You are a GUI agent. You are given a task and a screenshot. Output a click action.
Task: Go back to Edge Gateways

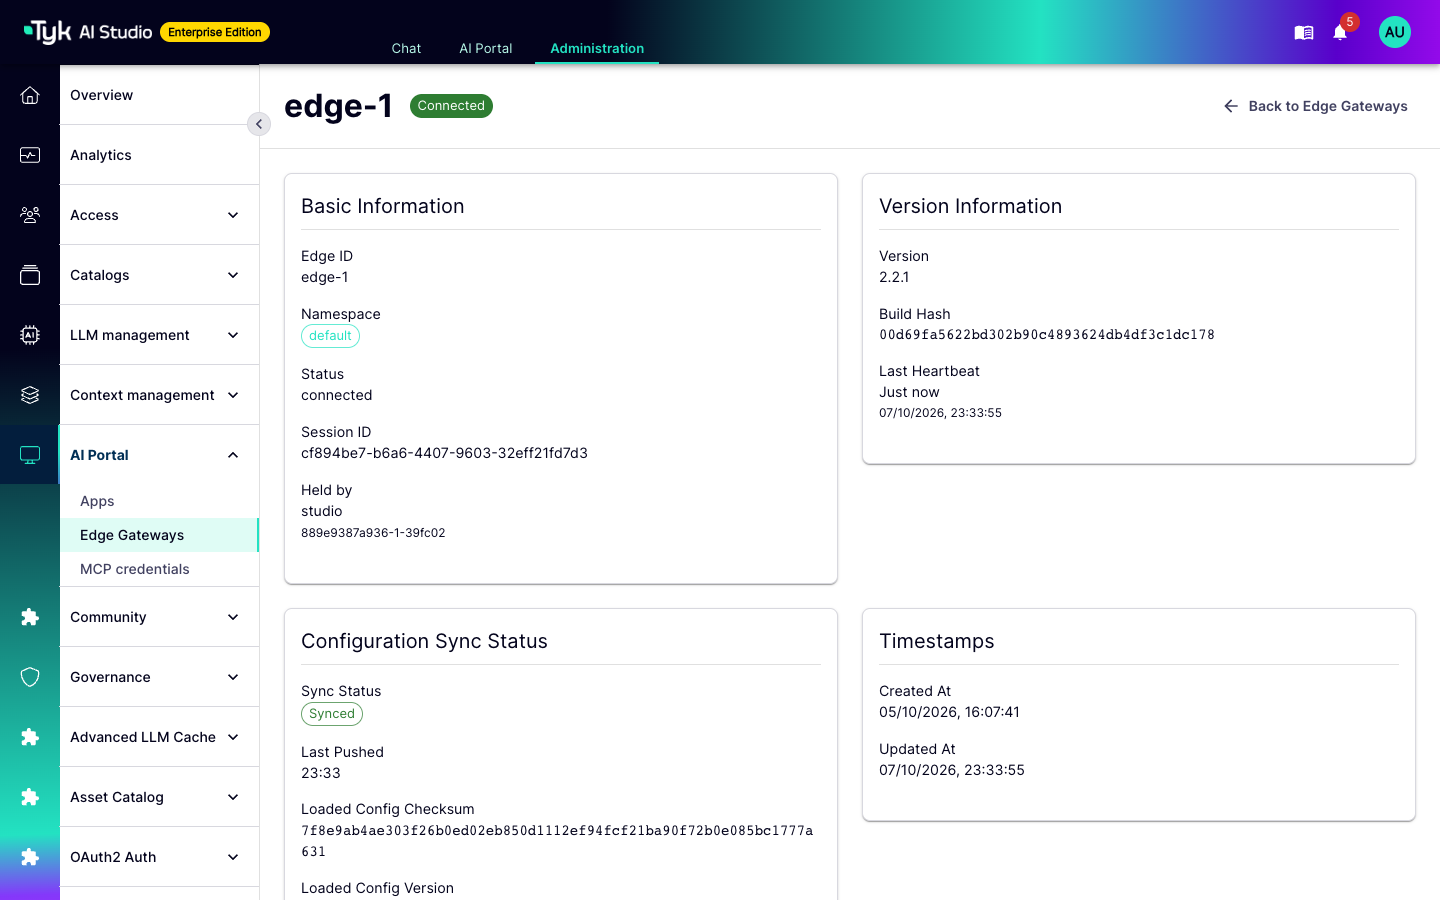(1315, 106)
